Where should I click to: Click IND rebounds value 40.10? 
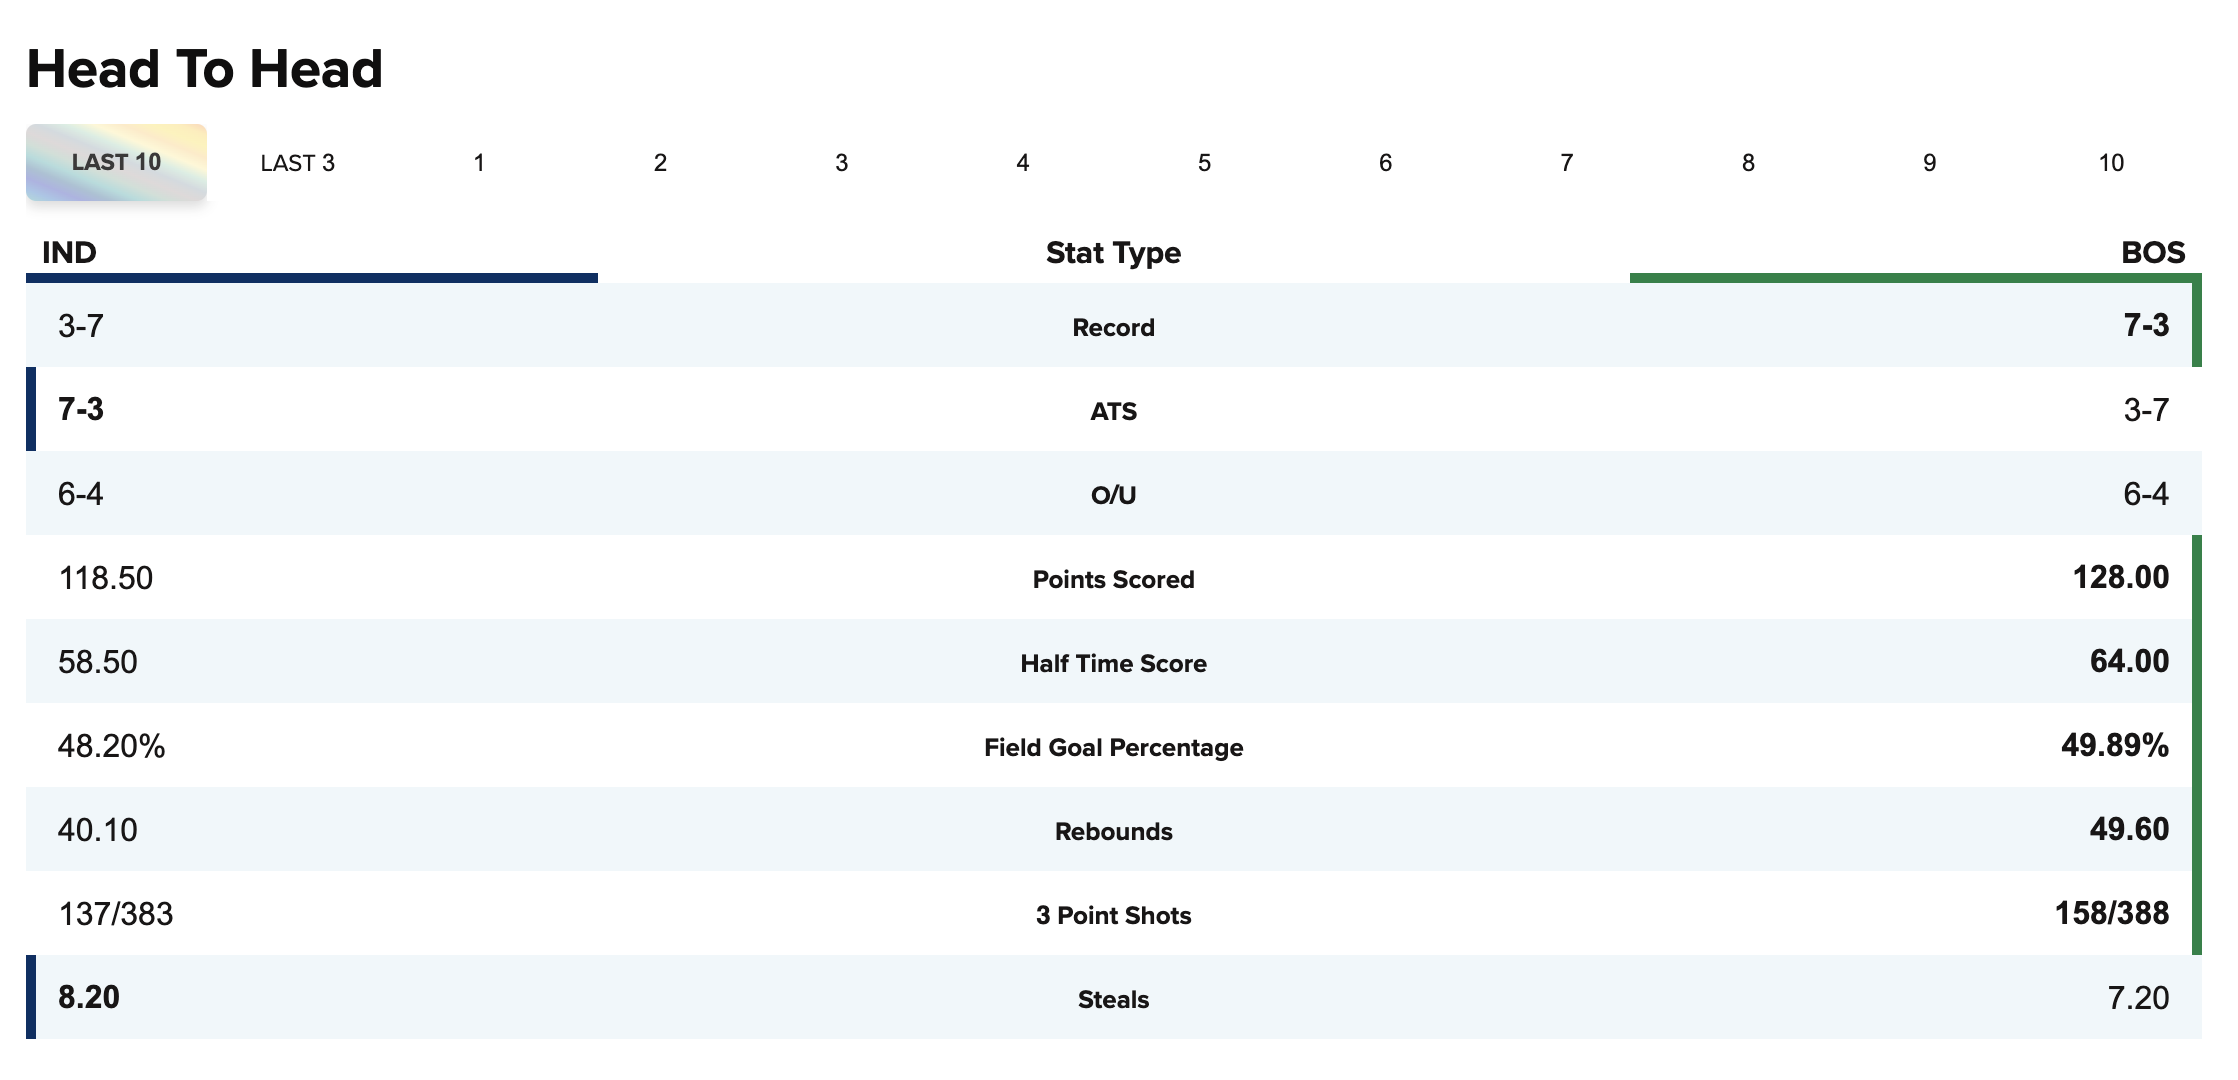[x=98, y=830]
